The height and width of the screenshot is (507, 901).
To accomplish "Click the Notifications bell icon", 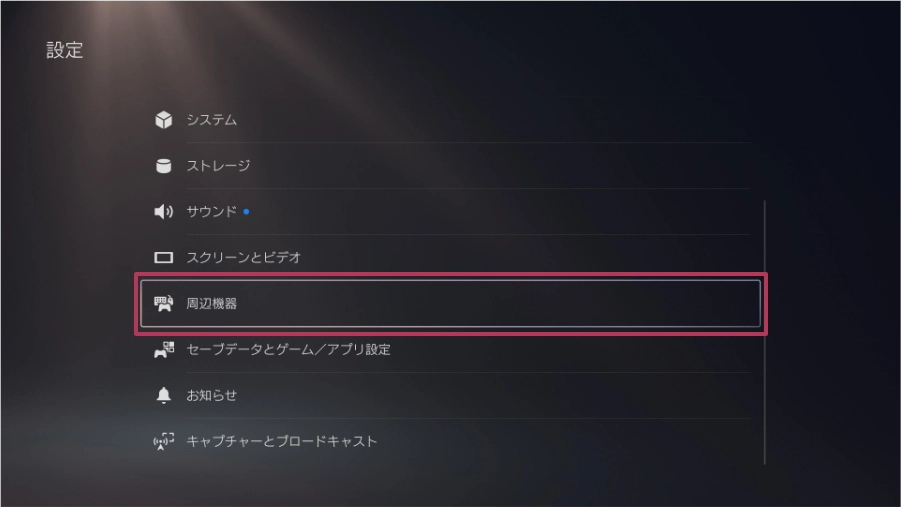I will [x=163, y=396].
